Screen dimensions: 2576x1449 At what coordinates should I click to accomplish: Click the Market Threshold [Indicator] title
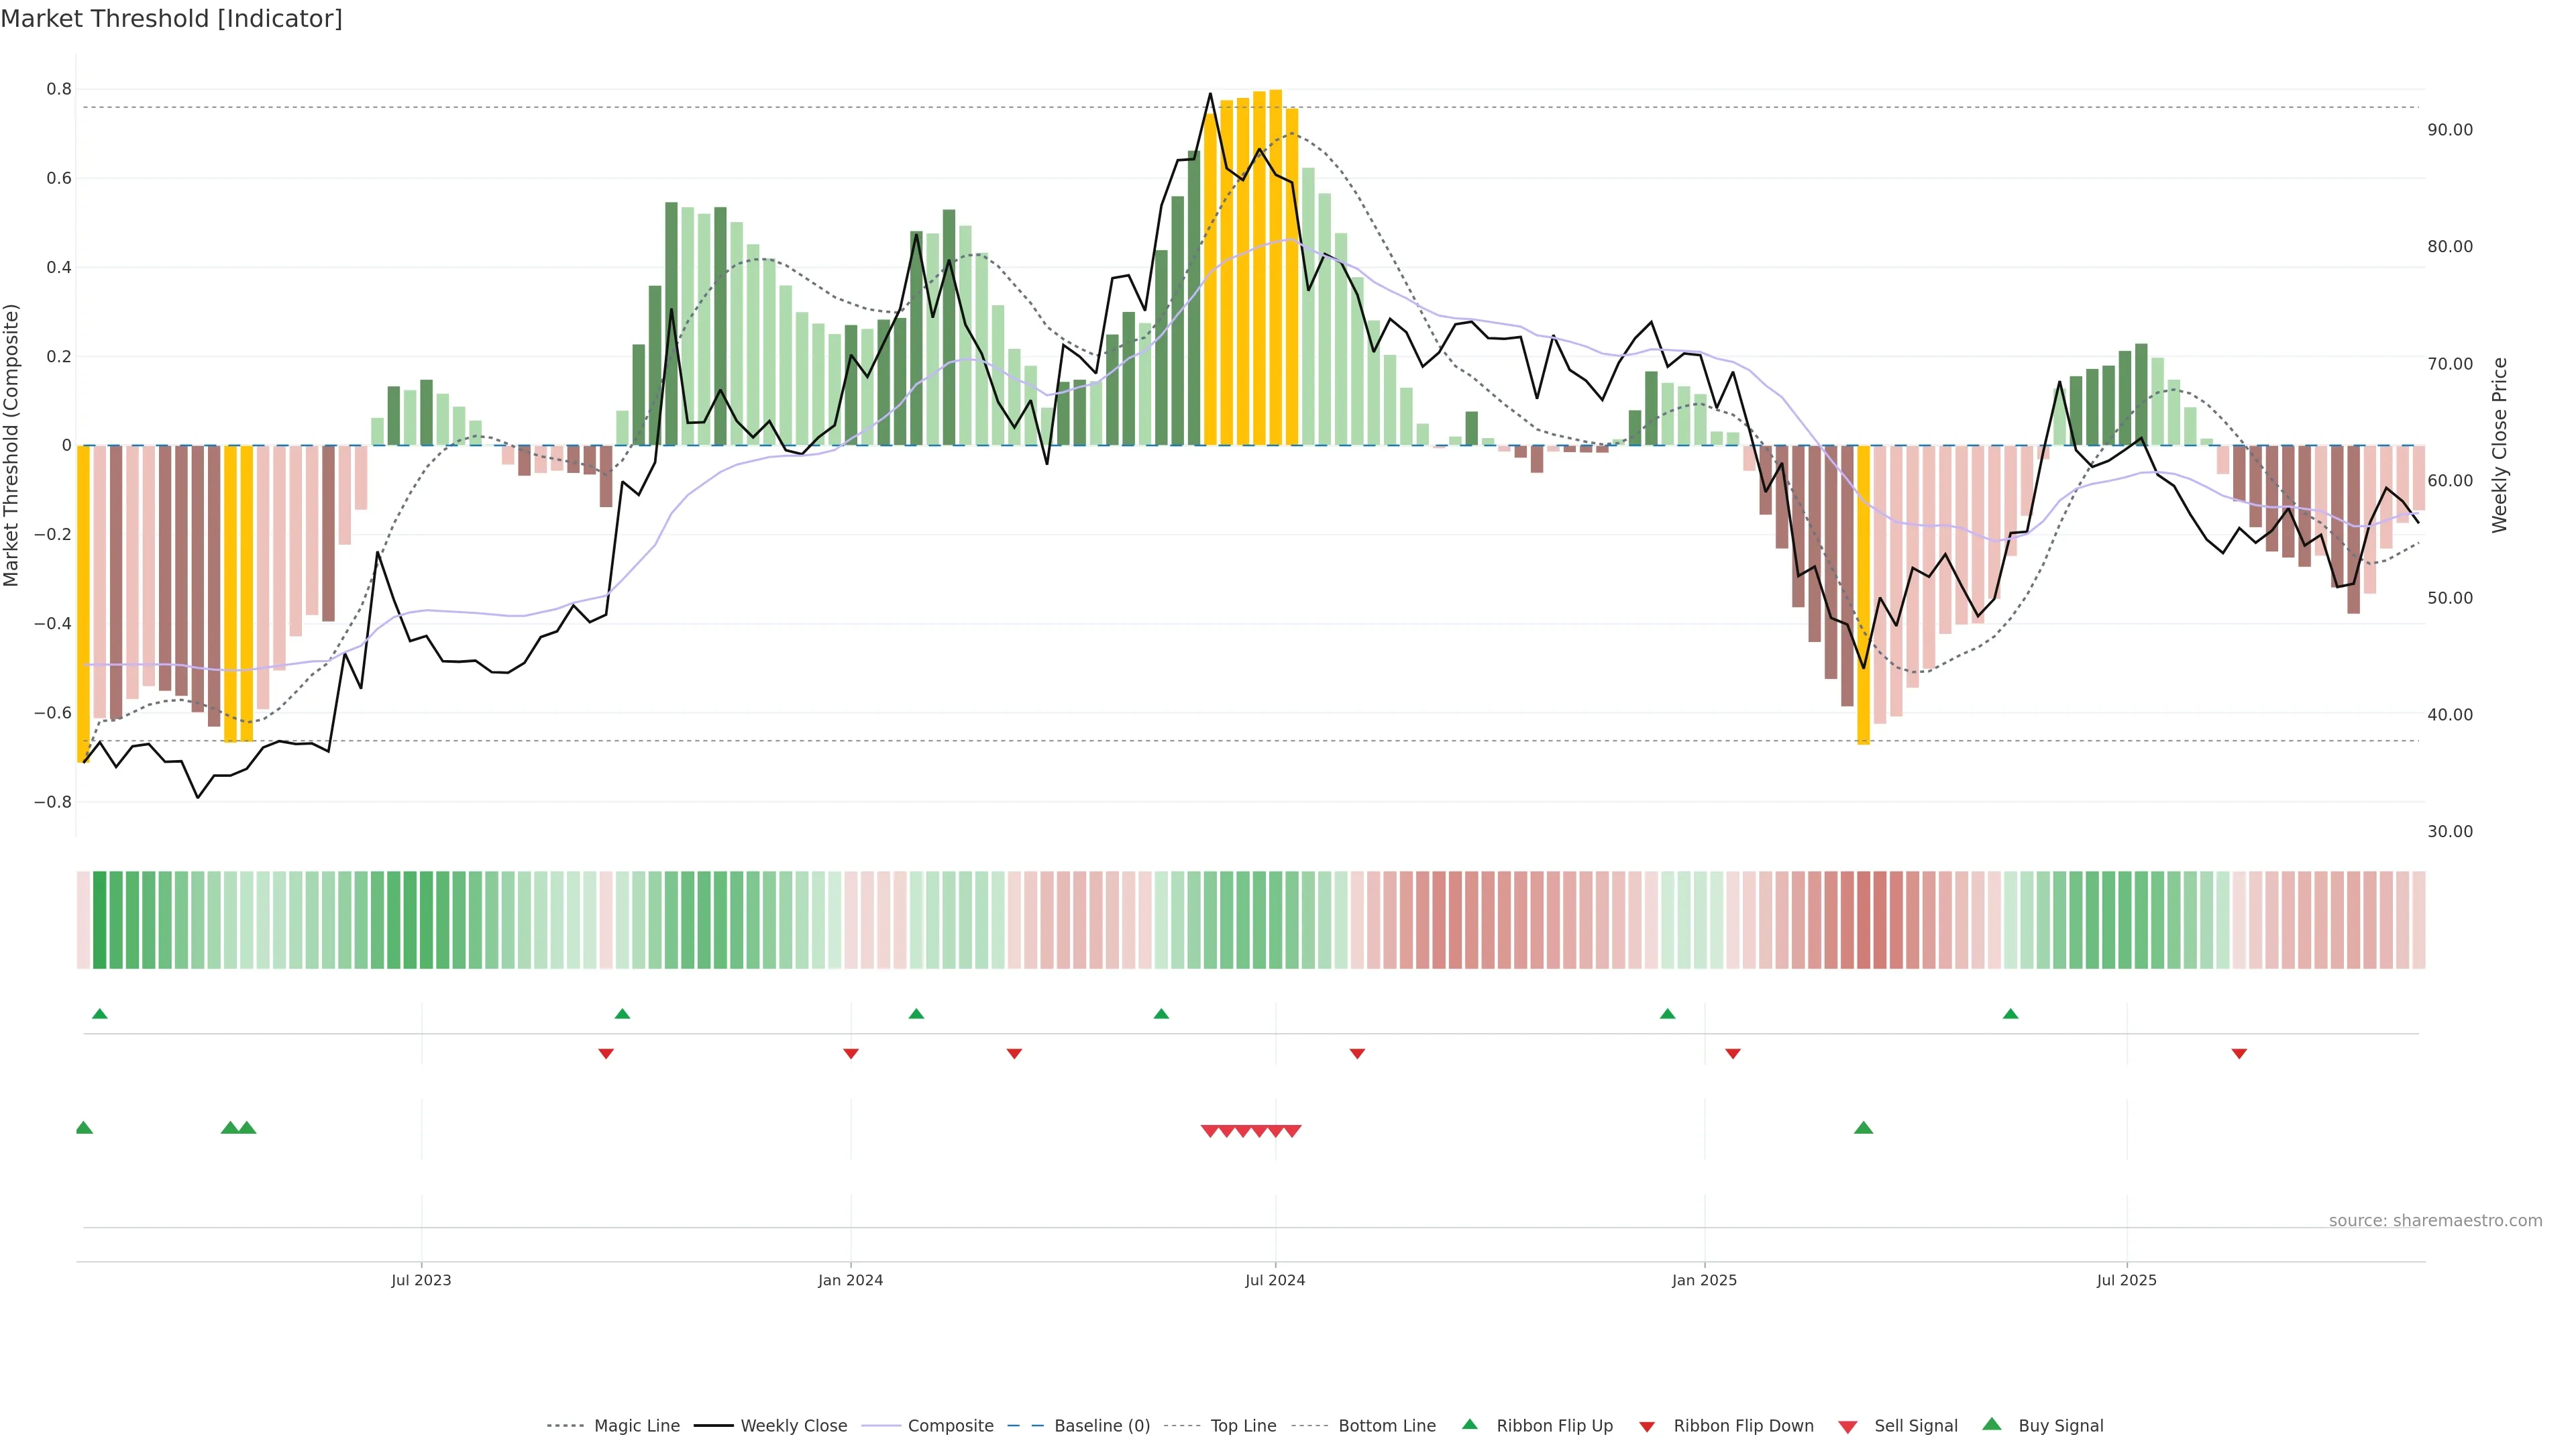tap(171, 19)
